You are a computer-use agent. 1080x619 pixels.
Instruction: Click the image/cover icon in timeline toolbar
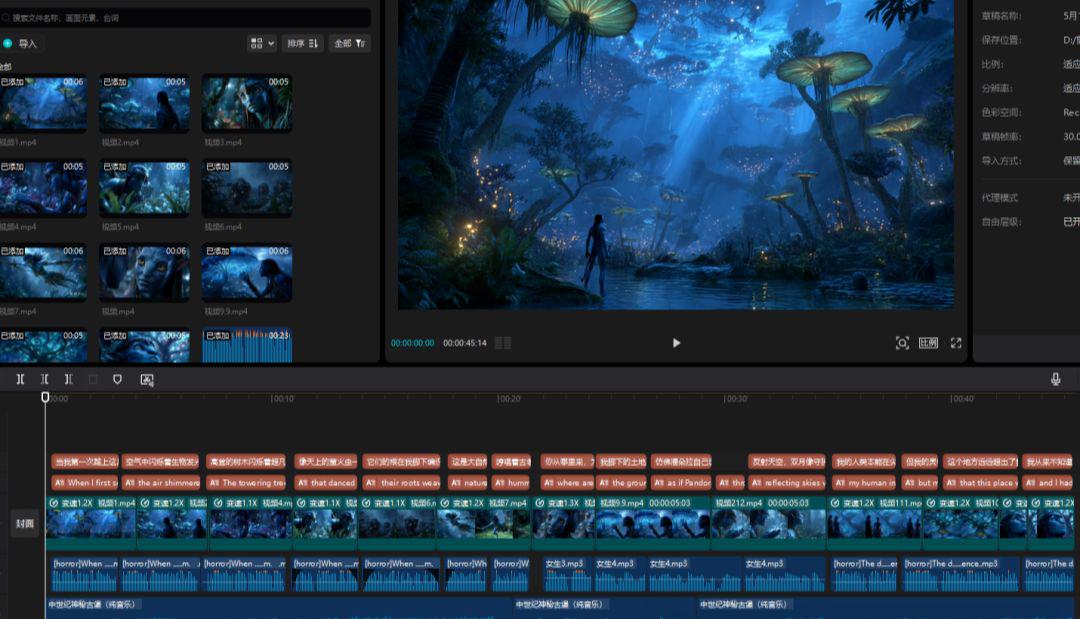tap(146, 379)
